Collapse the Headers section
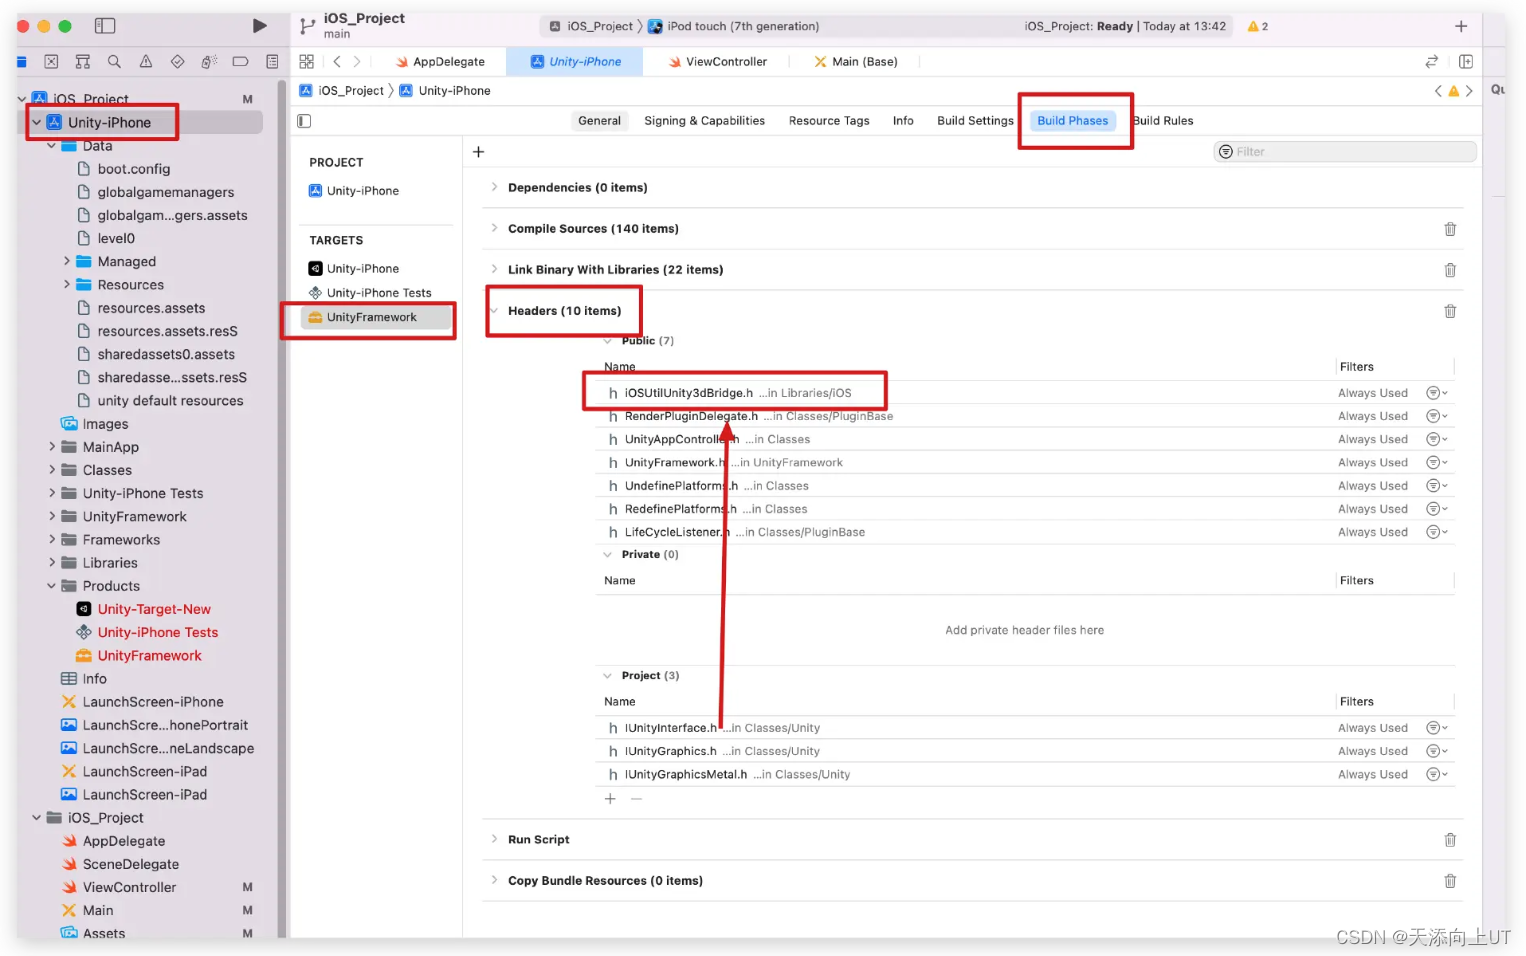This screenshot has height=956, width=1526. [494, 311]
